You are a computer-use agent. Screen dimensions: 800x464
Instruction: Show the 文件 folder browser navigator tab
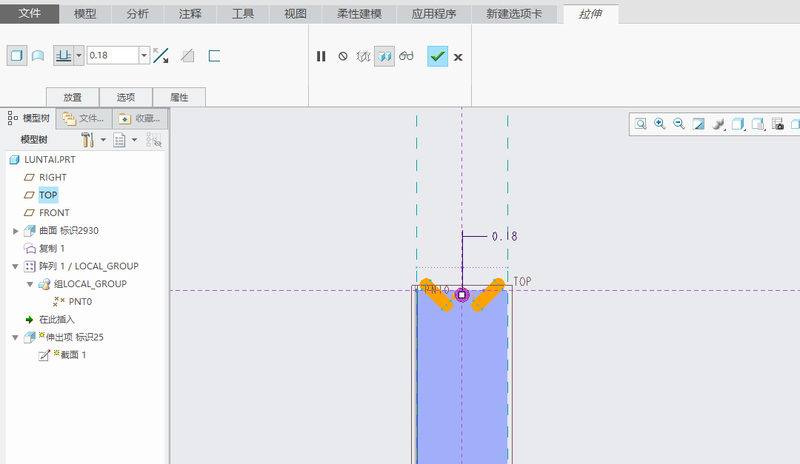click(x=84, y=118)
